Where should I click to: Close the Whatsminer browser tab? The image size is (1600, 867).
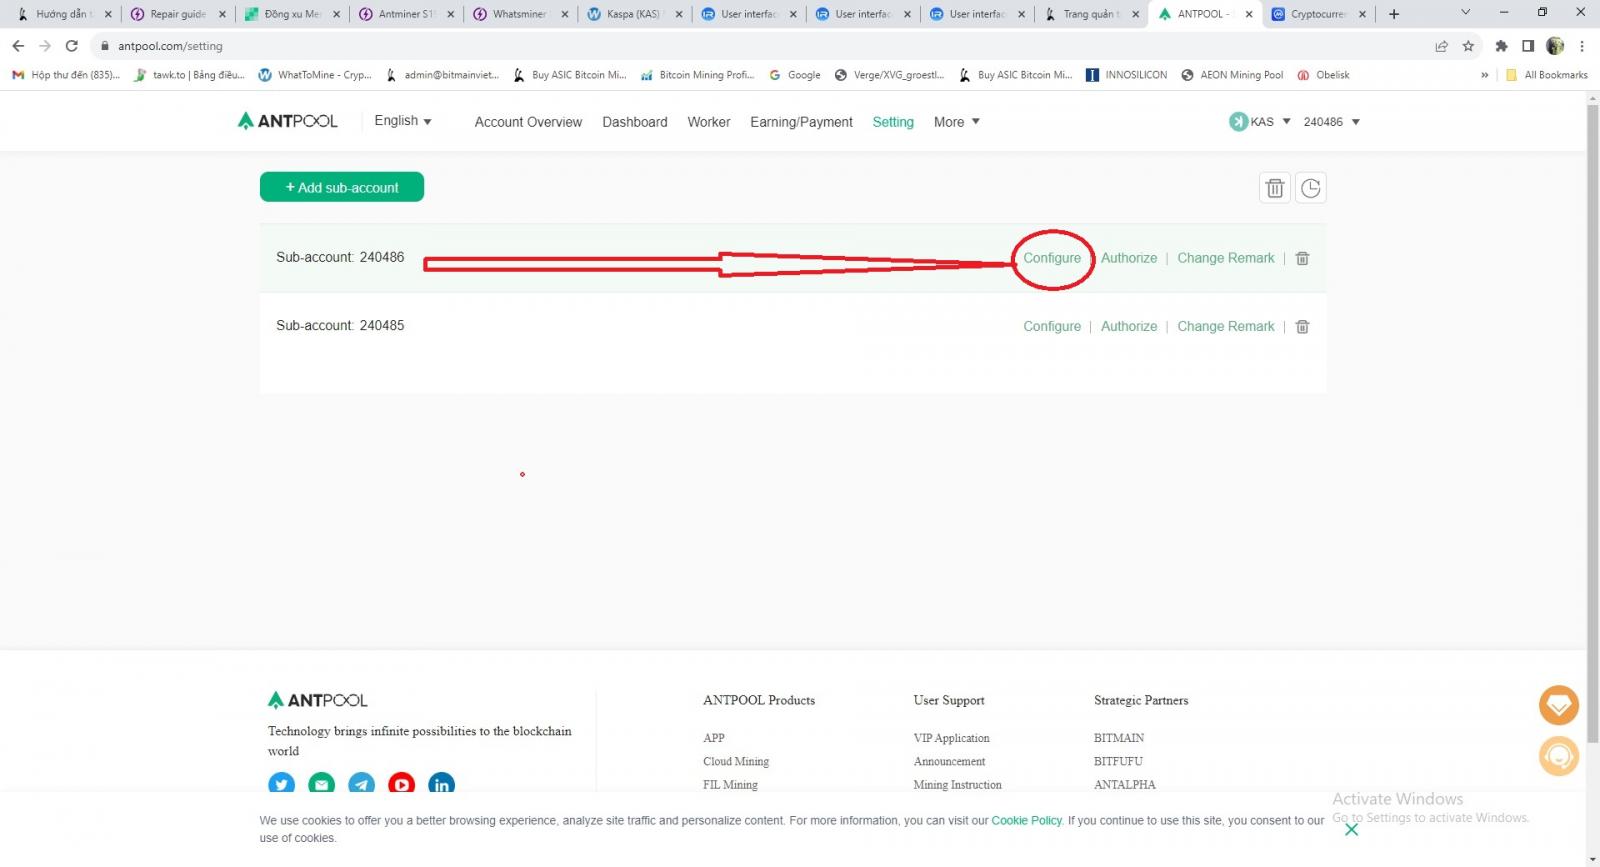[565, 14]
